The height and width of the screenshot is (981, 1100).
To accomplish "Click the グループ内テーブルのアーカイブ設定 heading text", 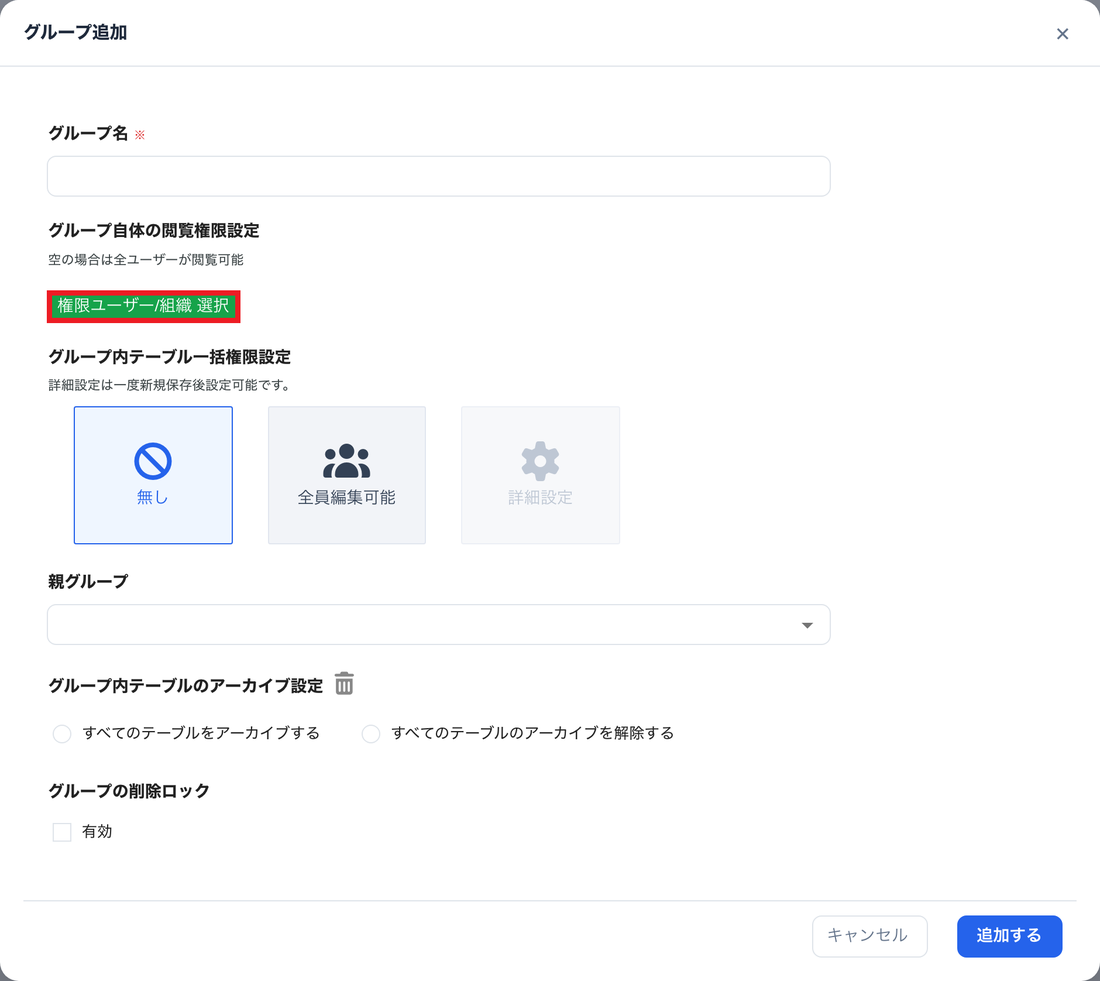I will (x=185, y=686).
